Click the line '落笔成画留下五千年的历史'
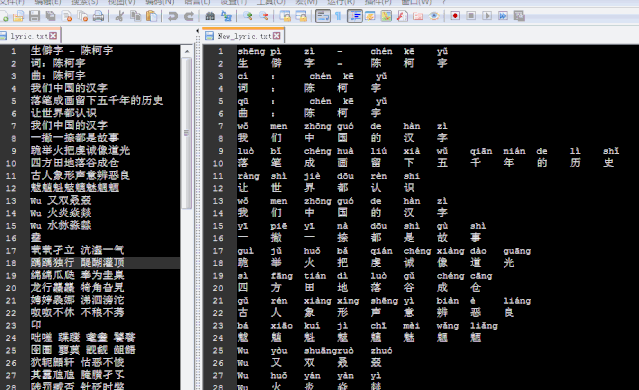 click(x=97, y=100)
